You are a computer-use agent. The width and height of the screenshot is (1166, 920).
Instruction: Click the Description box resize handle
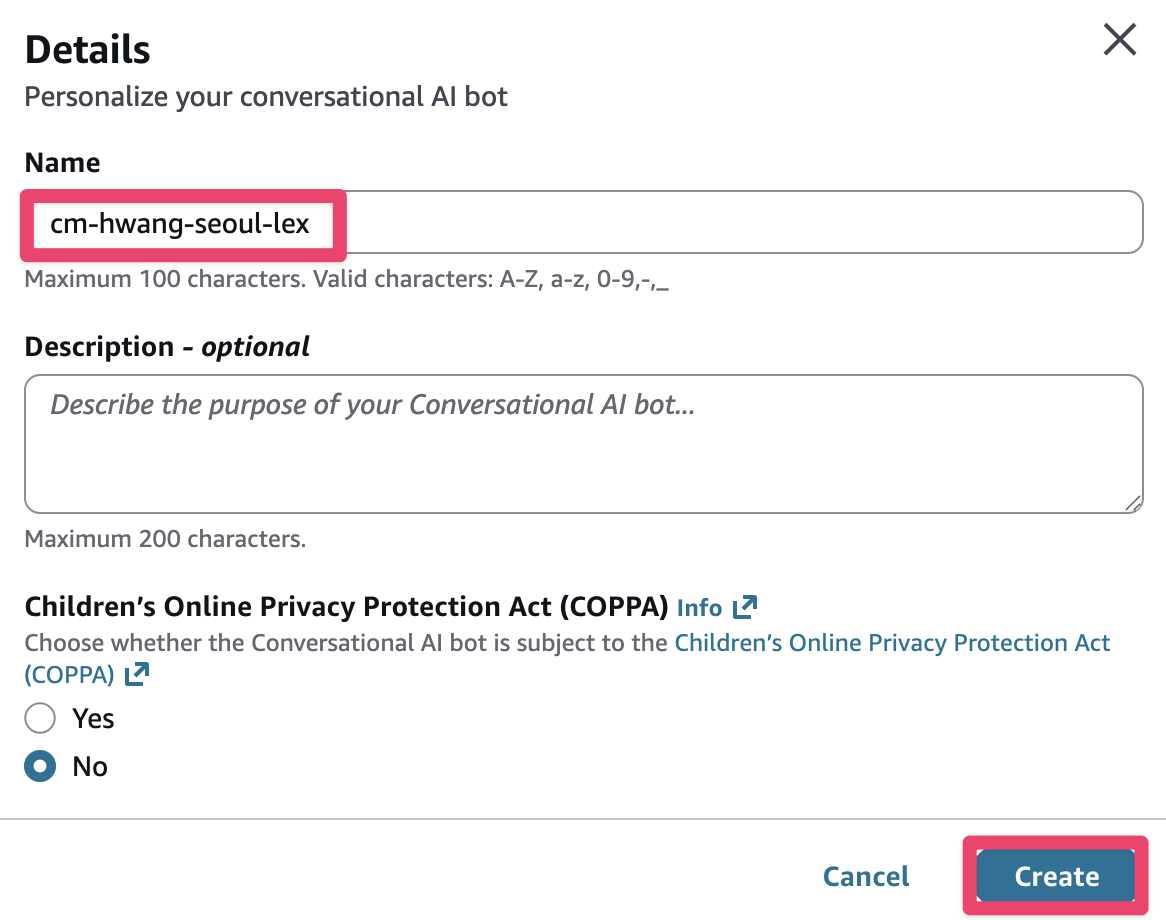pos(1133,503)
